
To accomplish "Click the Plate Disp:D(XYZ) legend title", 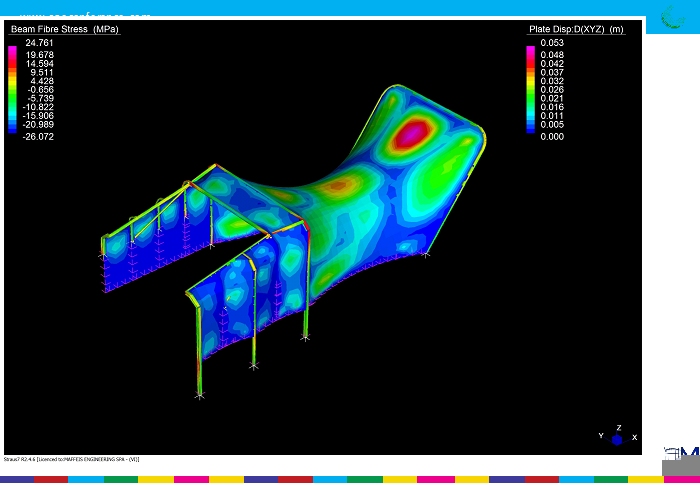I will 576,29.
